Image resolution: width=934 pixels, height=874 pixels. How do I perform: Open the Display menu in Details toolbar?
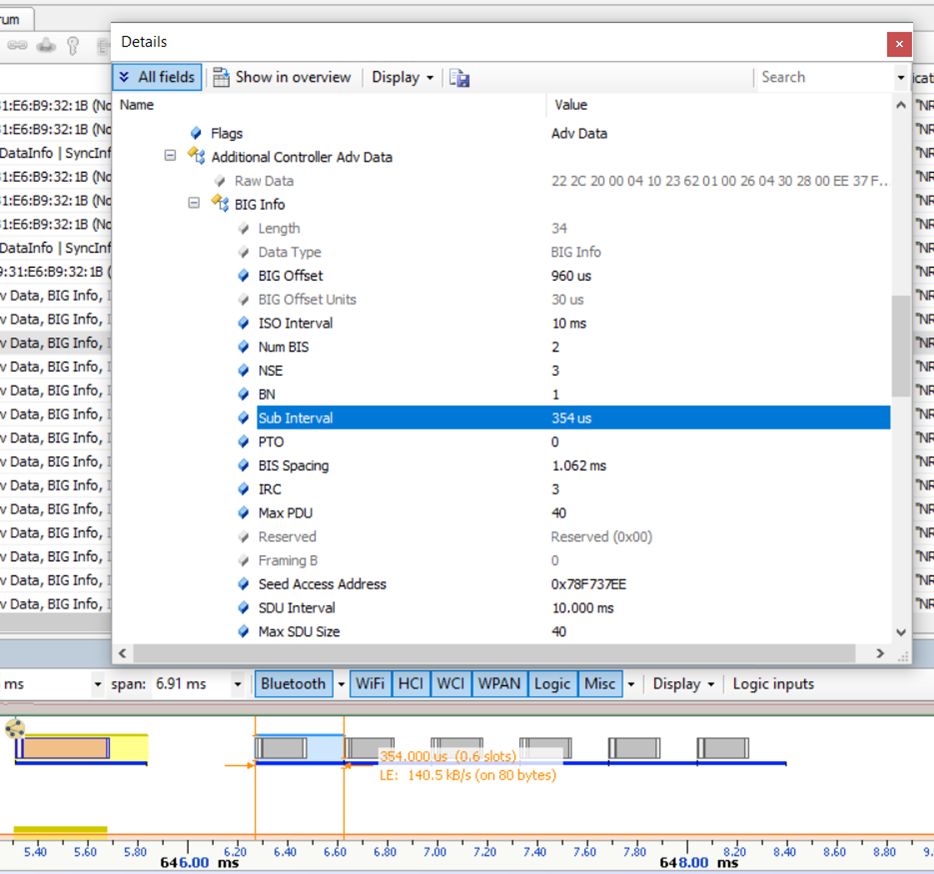point(402,77)
